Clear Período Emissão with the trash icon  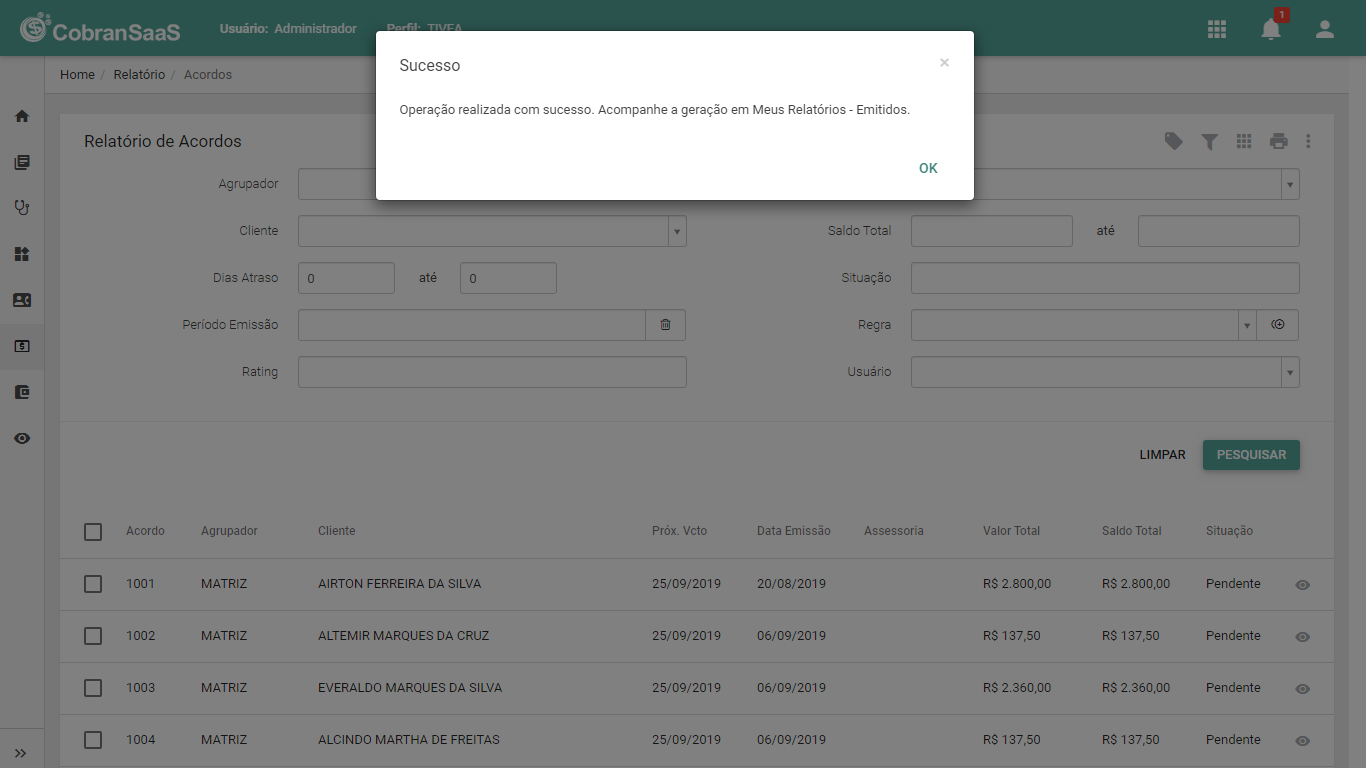tap(666, 325)
